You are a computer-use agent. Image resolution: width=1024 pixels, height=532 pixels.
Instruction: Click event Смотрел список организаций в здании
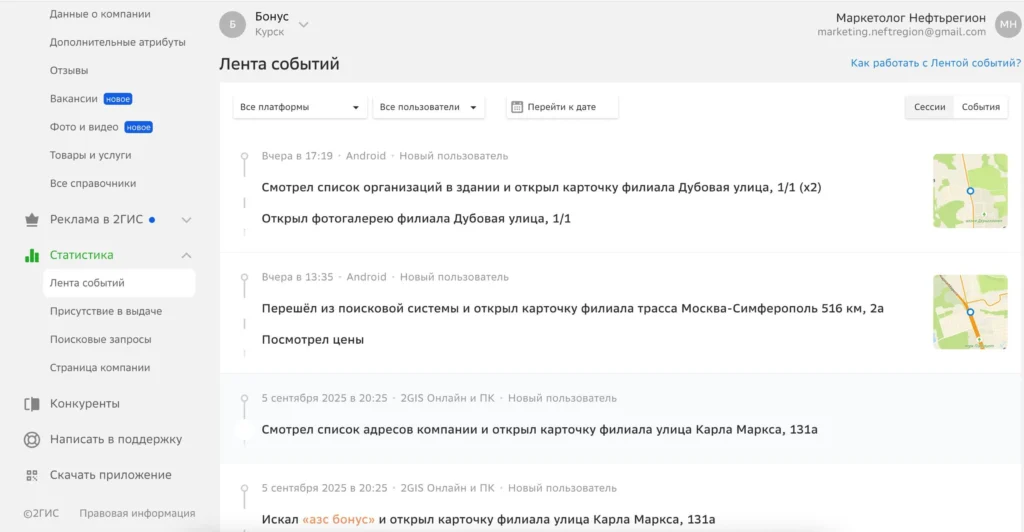coord(541,187)
